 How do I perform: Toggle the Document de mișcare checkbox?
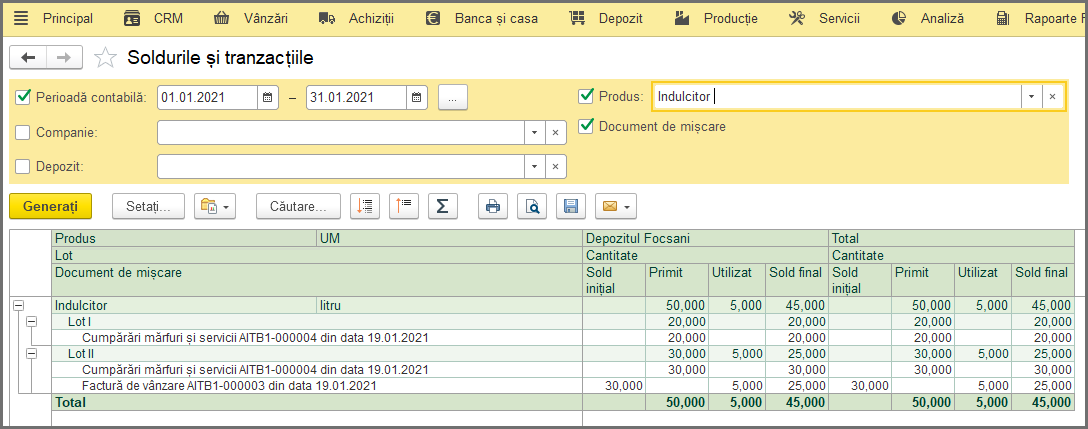coord(586,126)
